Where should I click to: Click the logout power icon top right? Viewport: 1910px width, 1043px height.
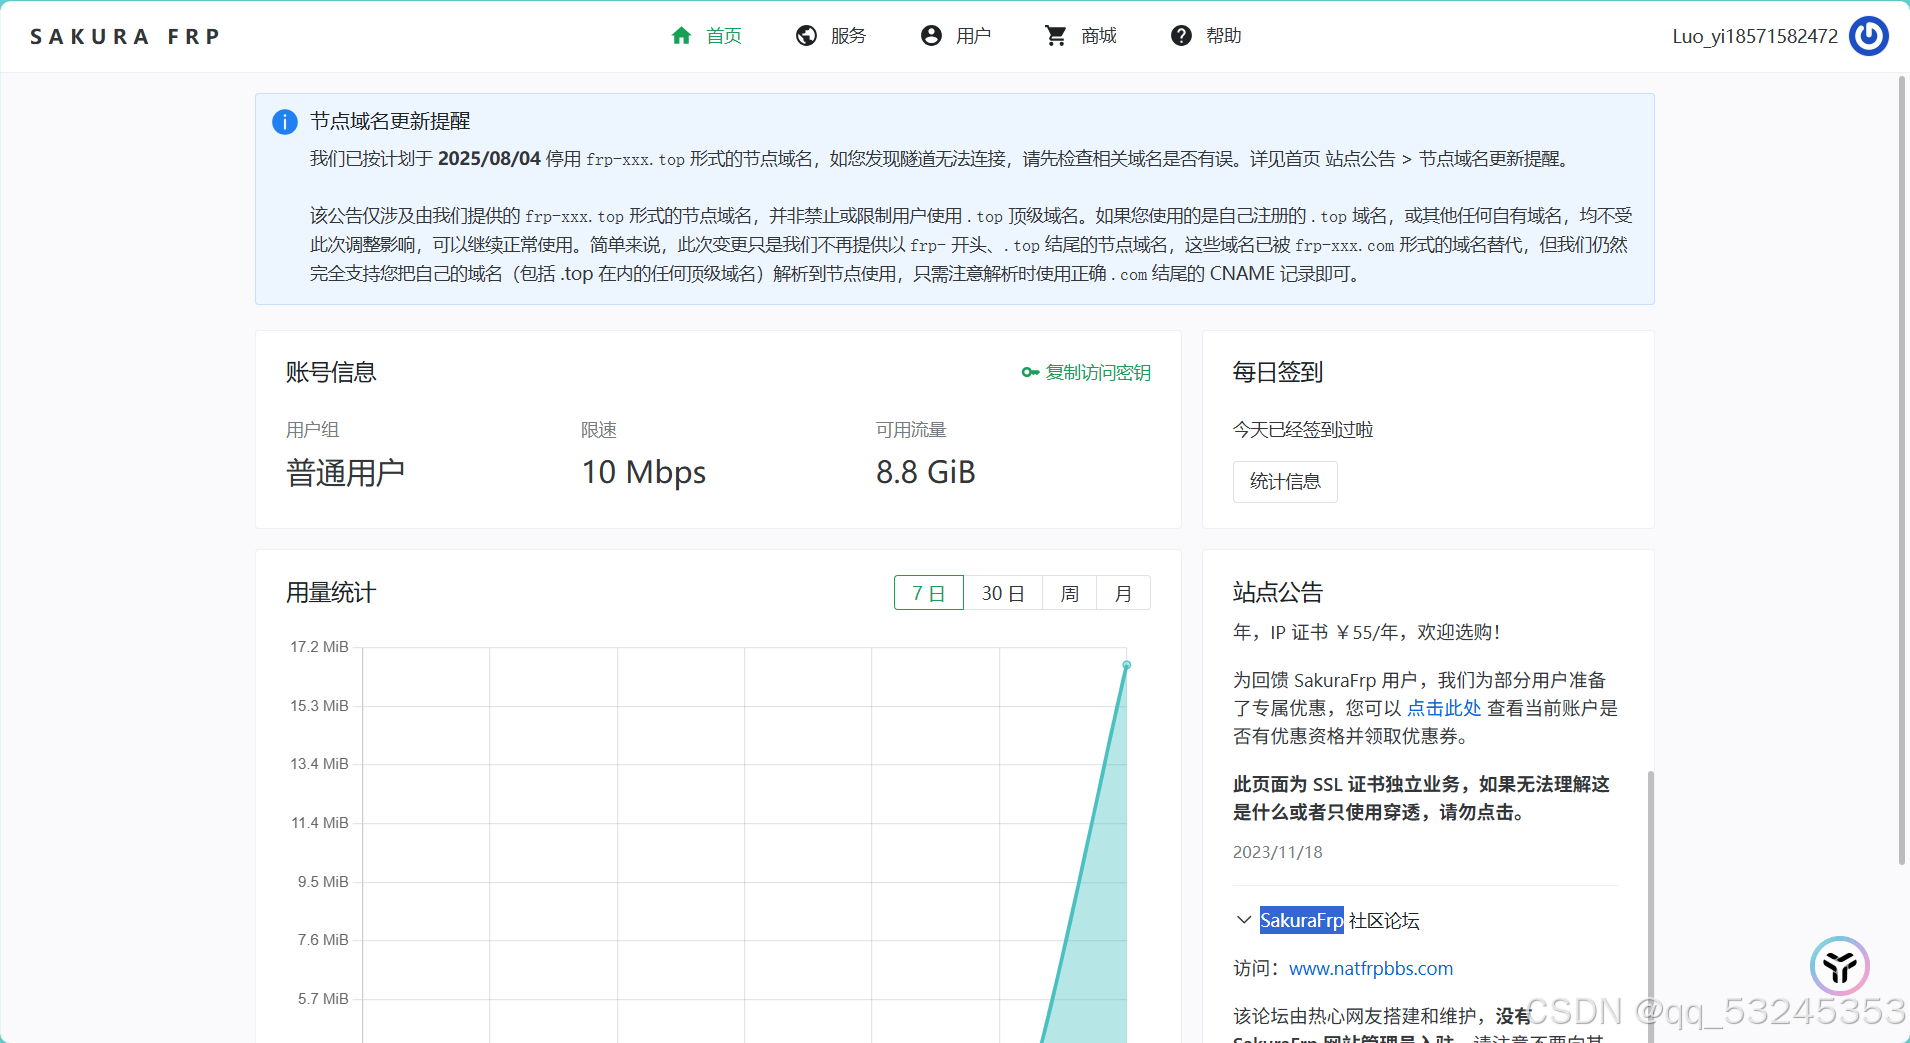[1868, 35]
